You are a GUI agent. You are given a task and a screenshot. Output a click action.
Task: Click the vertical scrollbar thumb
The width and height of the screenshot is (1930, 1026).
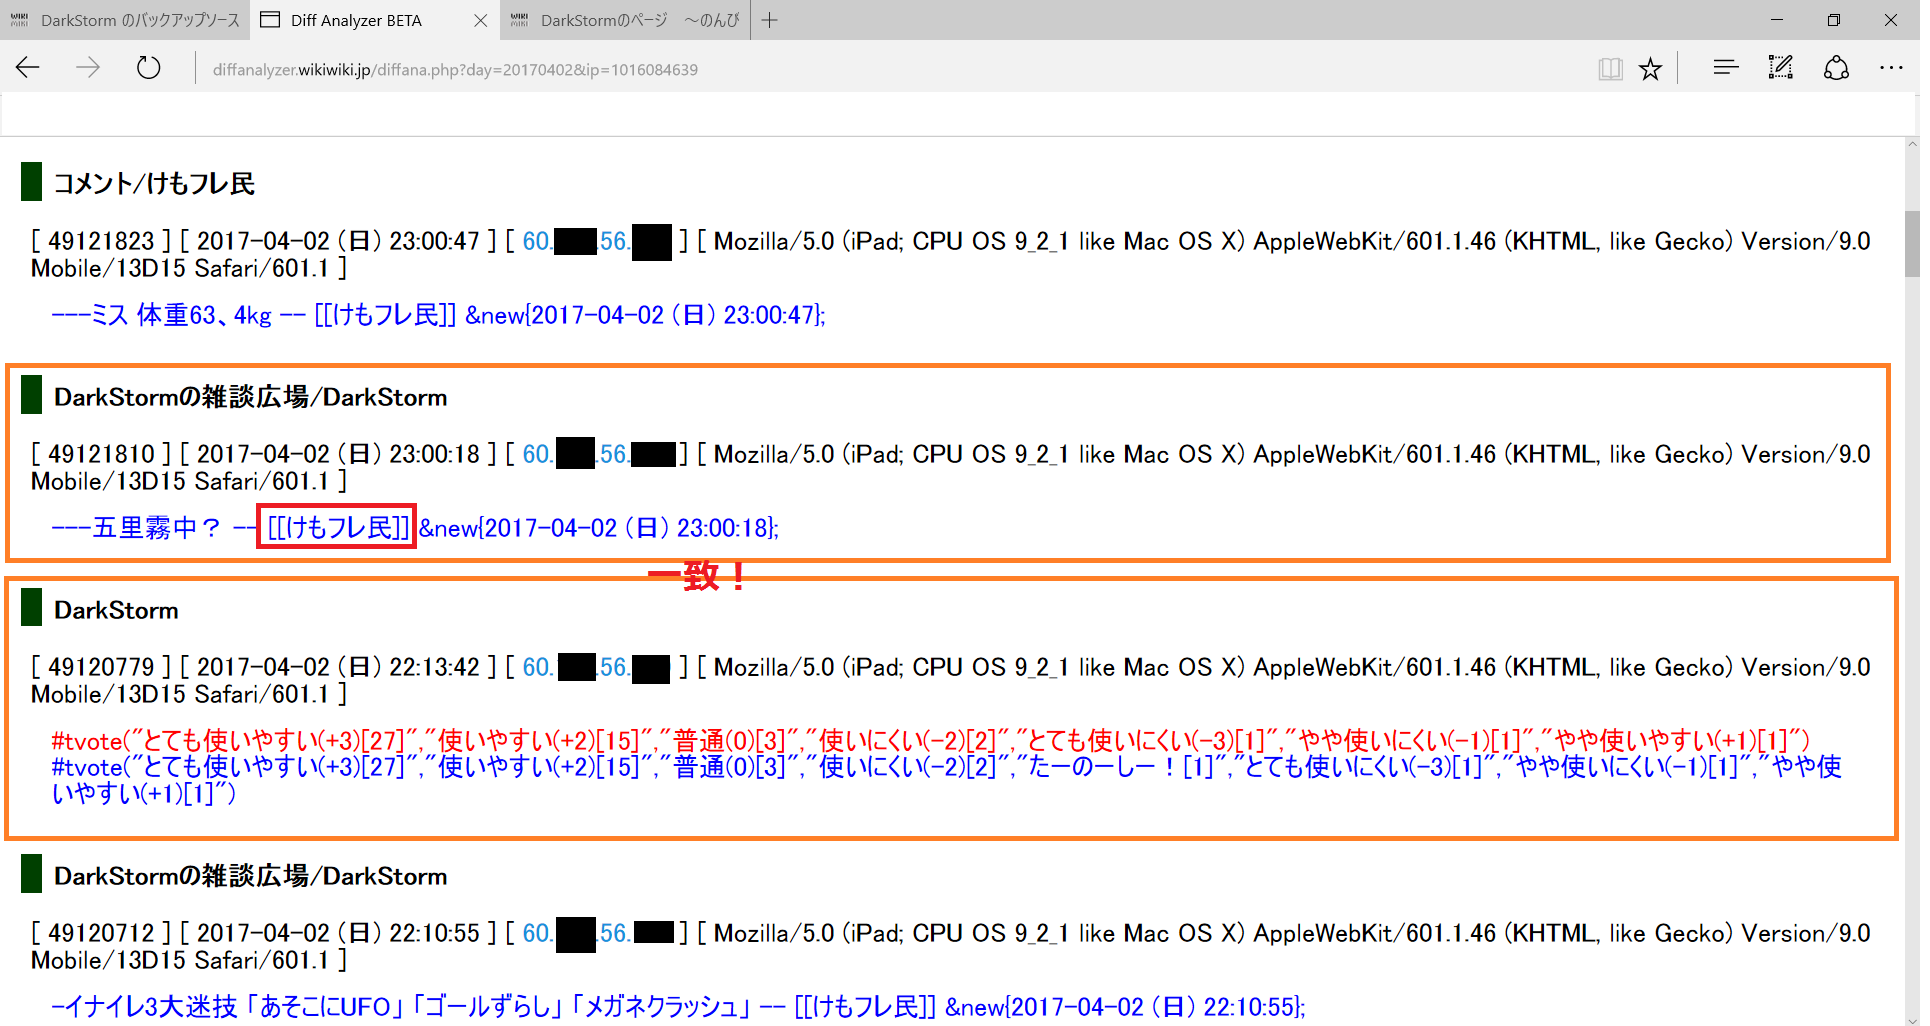coord(1912,244)
